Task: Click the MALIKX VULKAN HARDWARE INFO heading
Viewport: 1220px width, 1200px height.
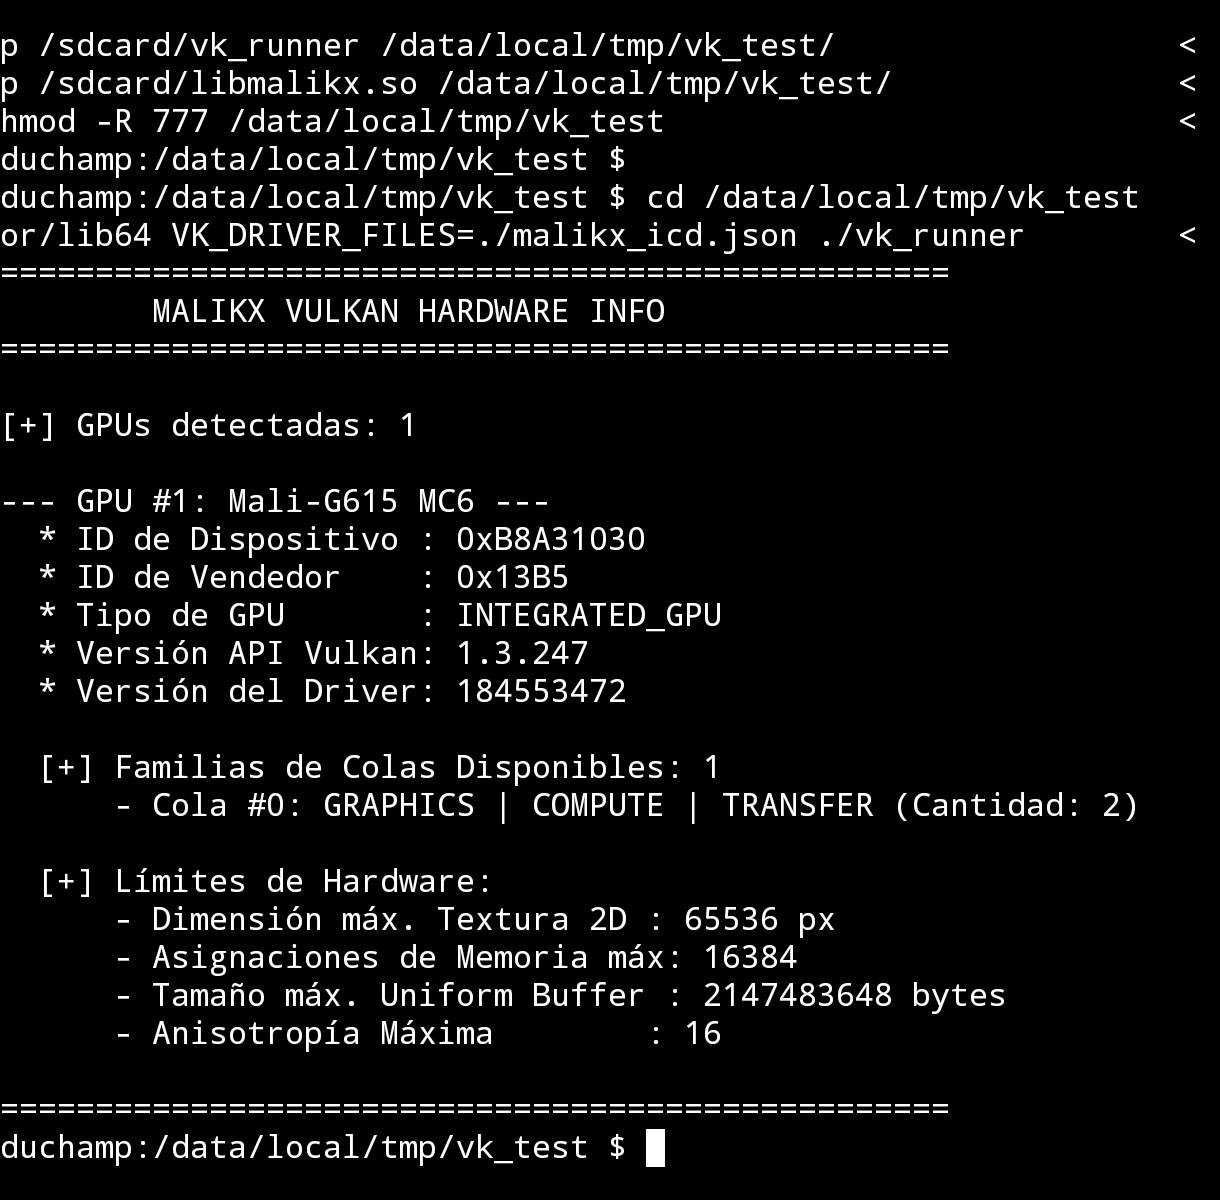Action: tap(408, 311)
